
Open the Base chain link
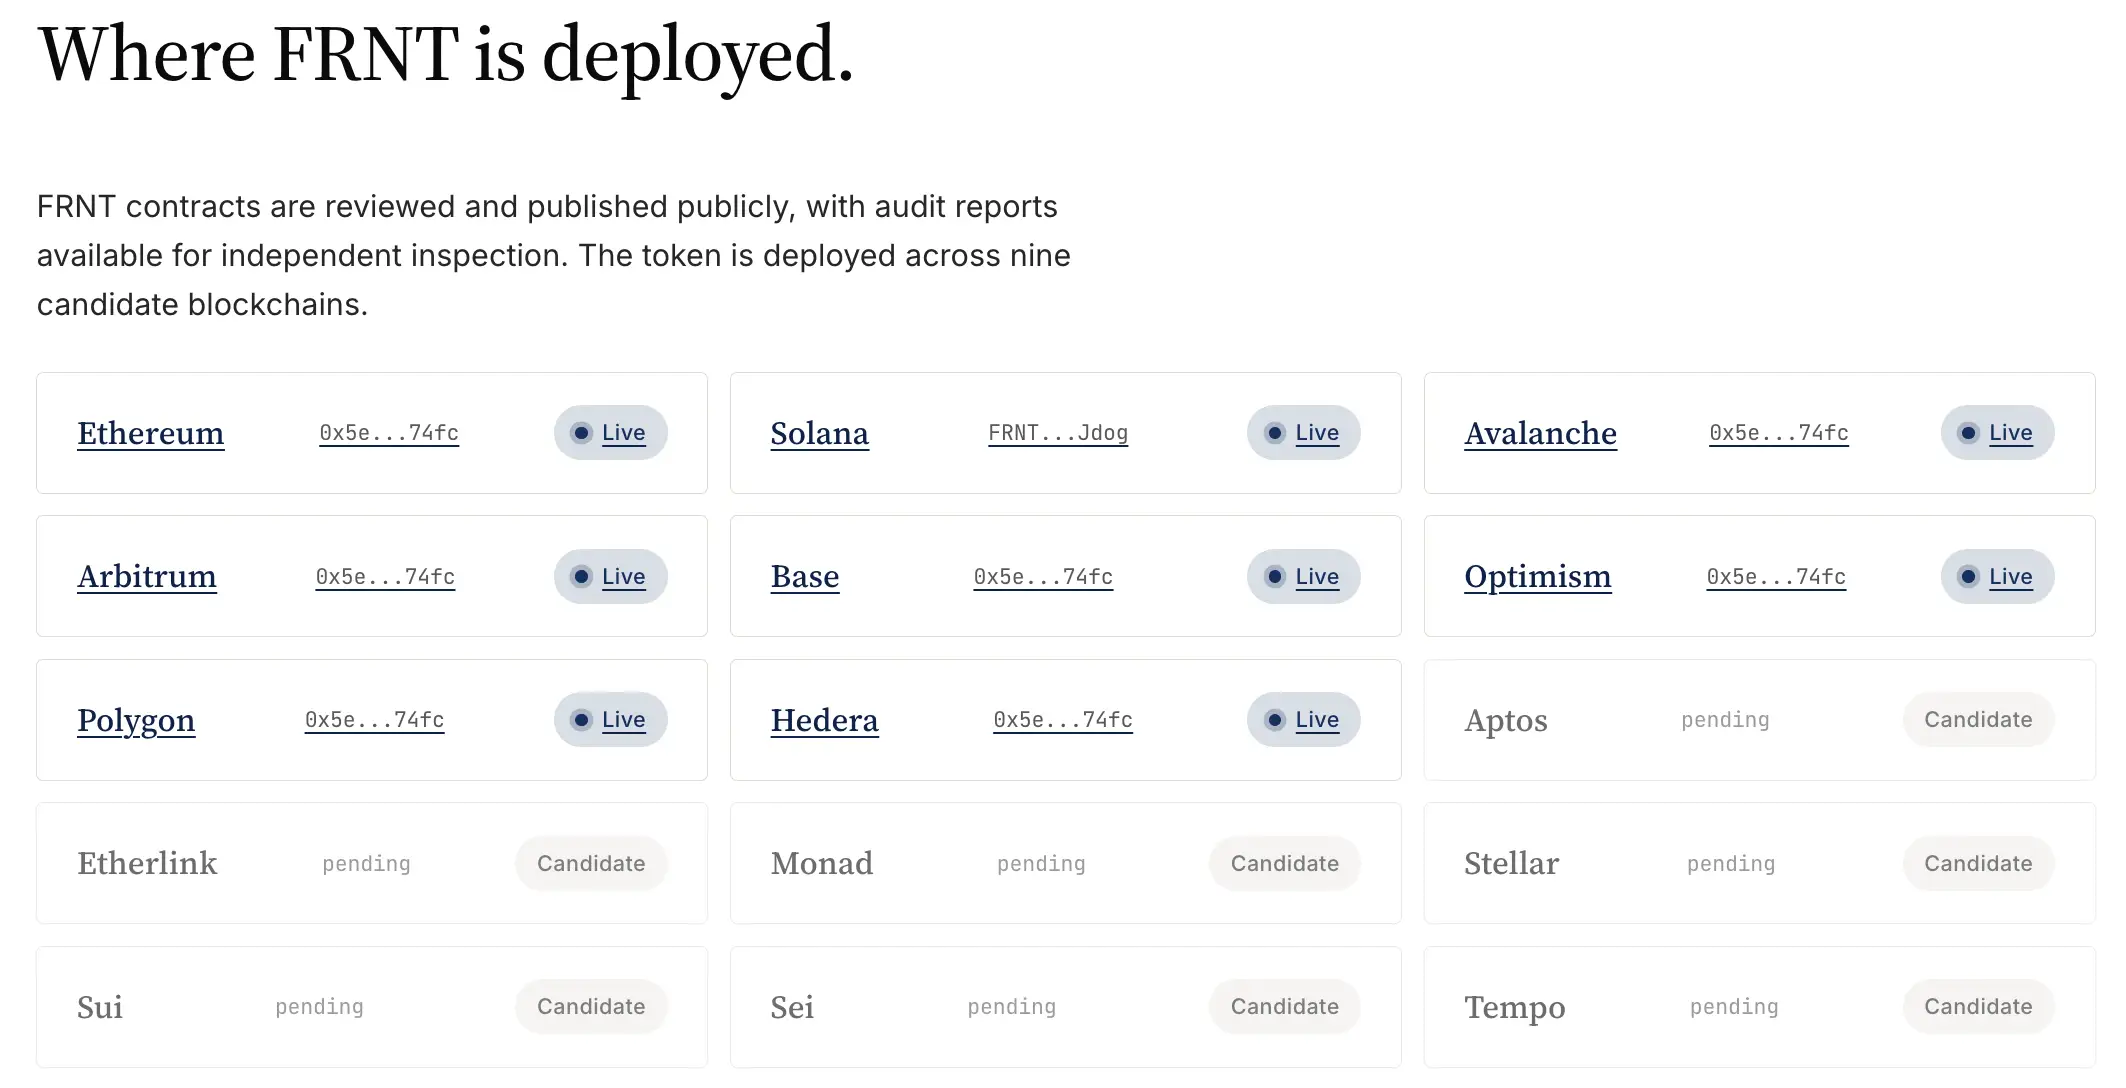click(x=805, y=577)
